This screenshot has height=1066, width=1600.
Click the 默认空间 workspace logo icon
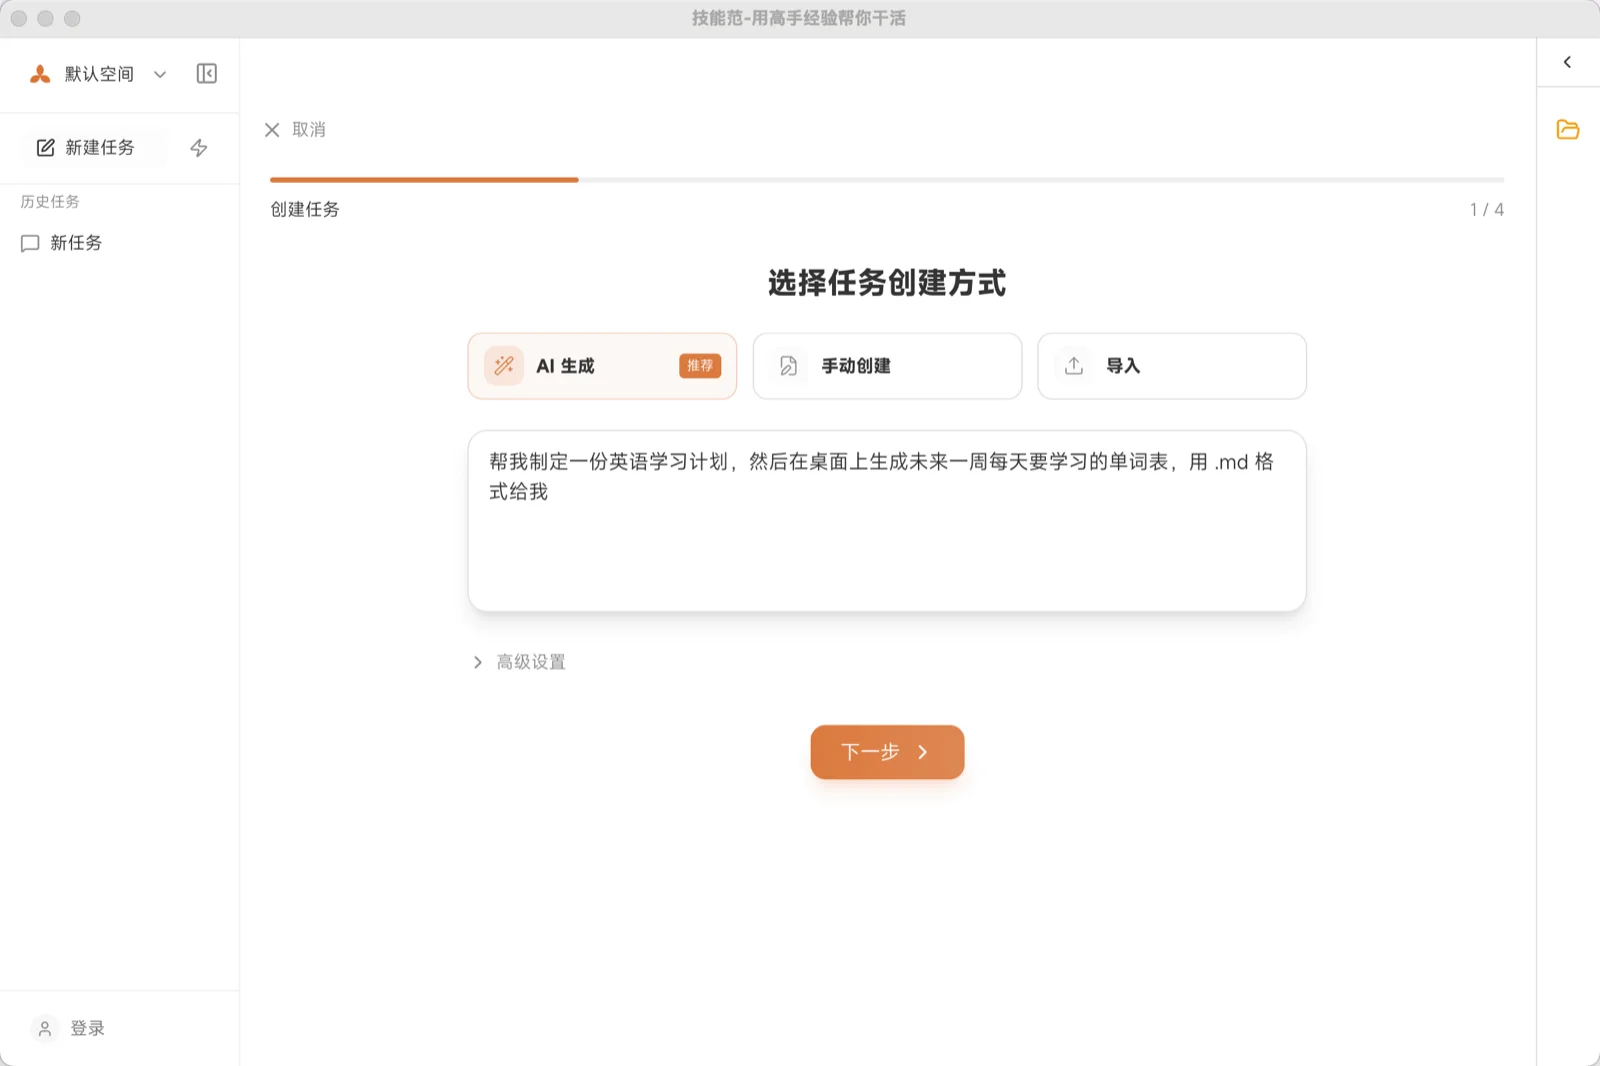pyautogui.click(x=40, y=74)
